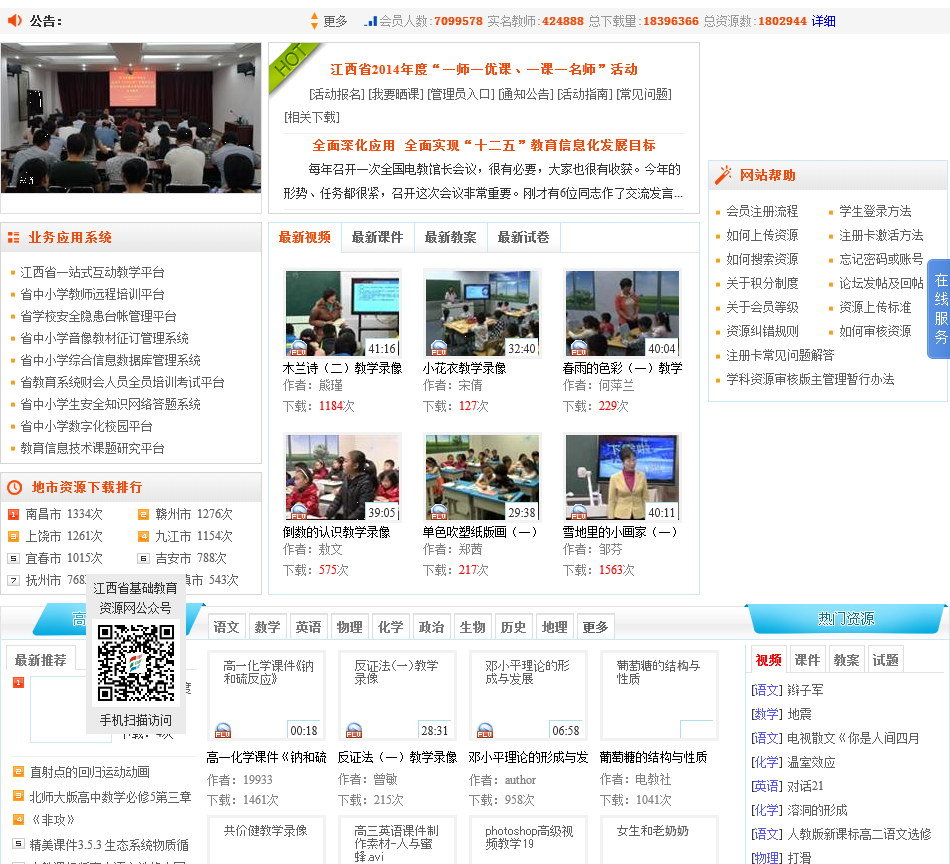Image resolution: width=950 pixels, height=864 pixels.
Task: Select the 最新推荐 tab
Action: 41,660
